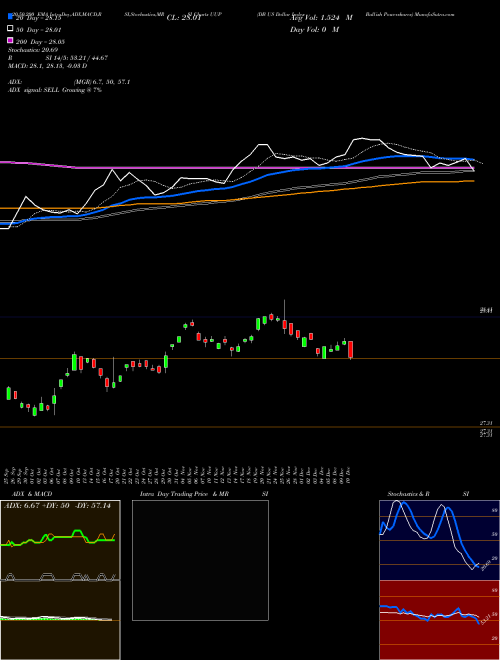The height and width of the screenshot is (660, 500).
Task: Click the blue 20 Day legend swatch
Action: 10,17
